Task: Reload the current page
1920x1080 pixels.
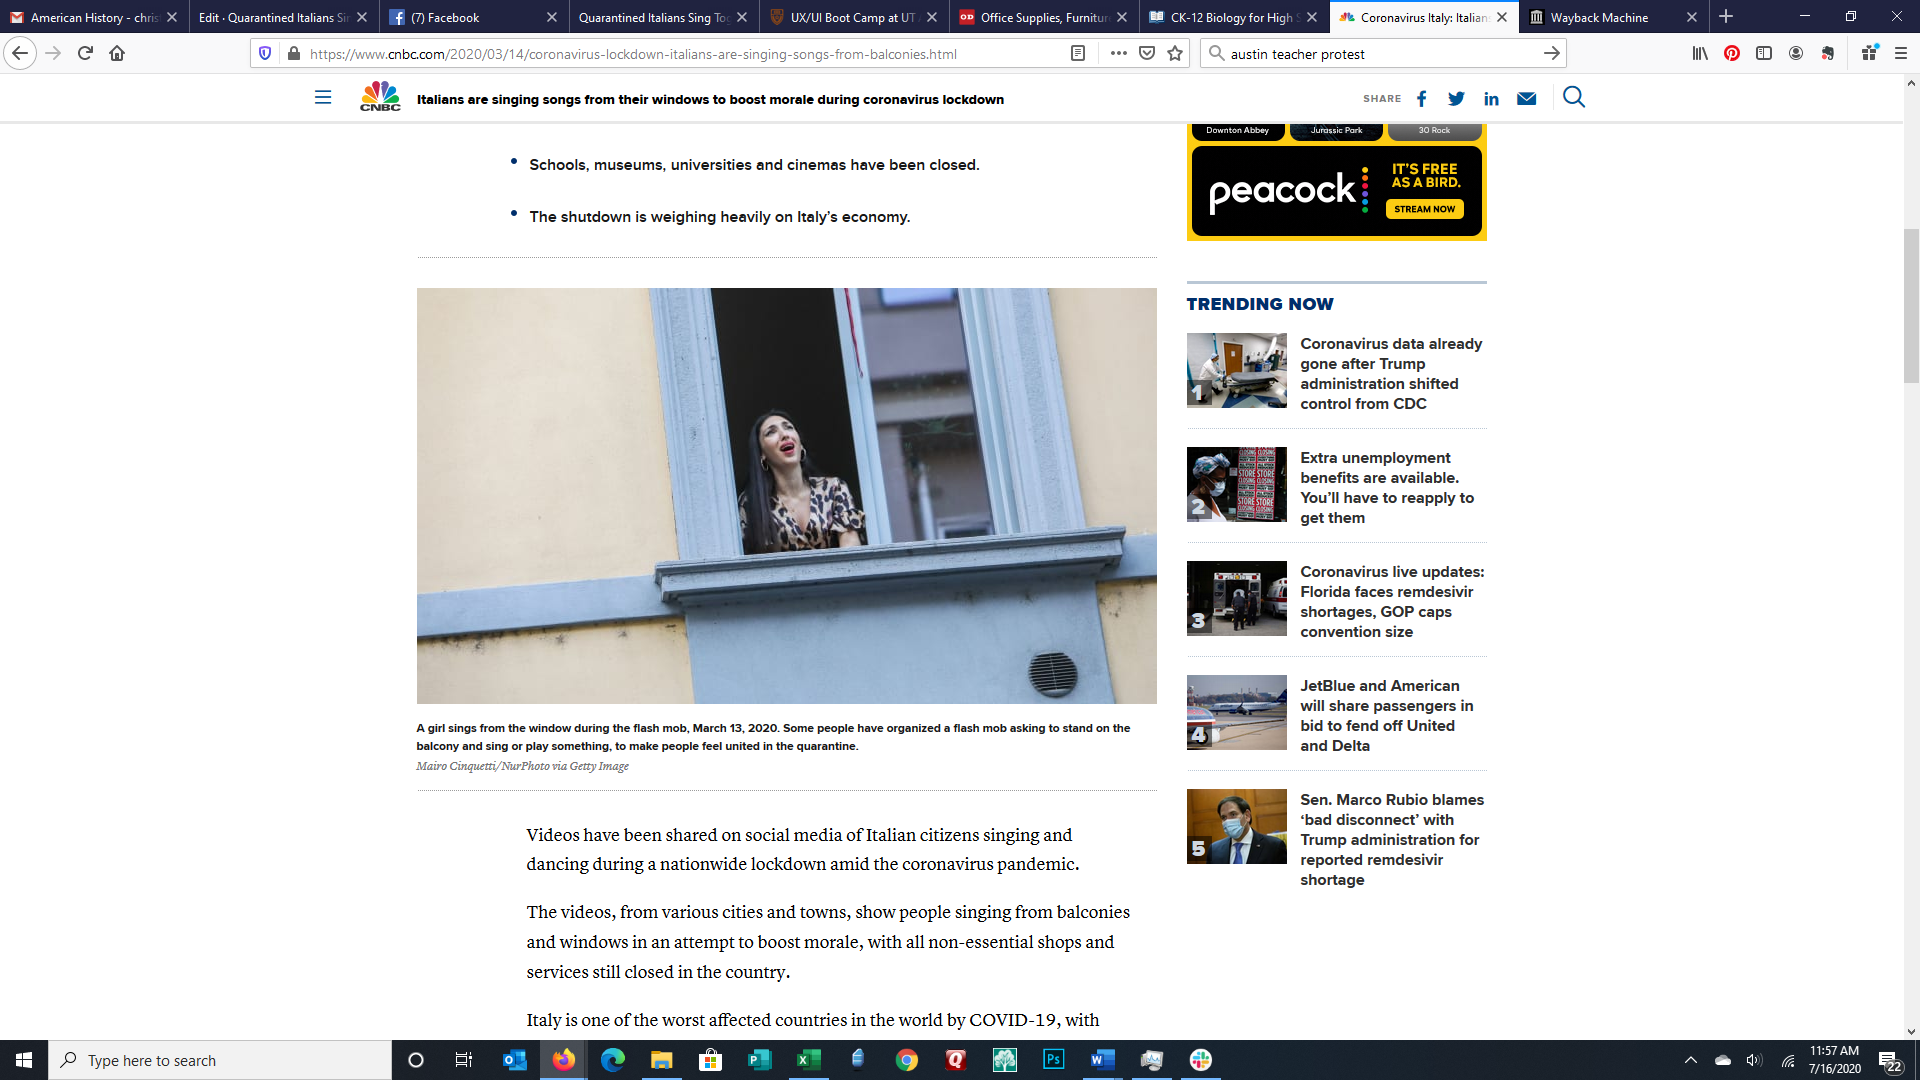Action: (85, 53)
